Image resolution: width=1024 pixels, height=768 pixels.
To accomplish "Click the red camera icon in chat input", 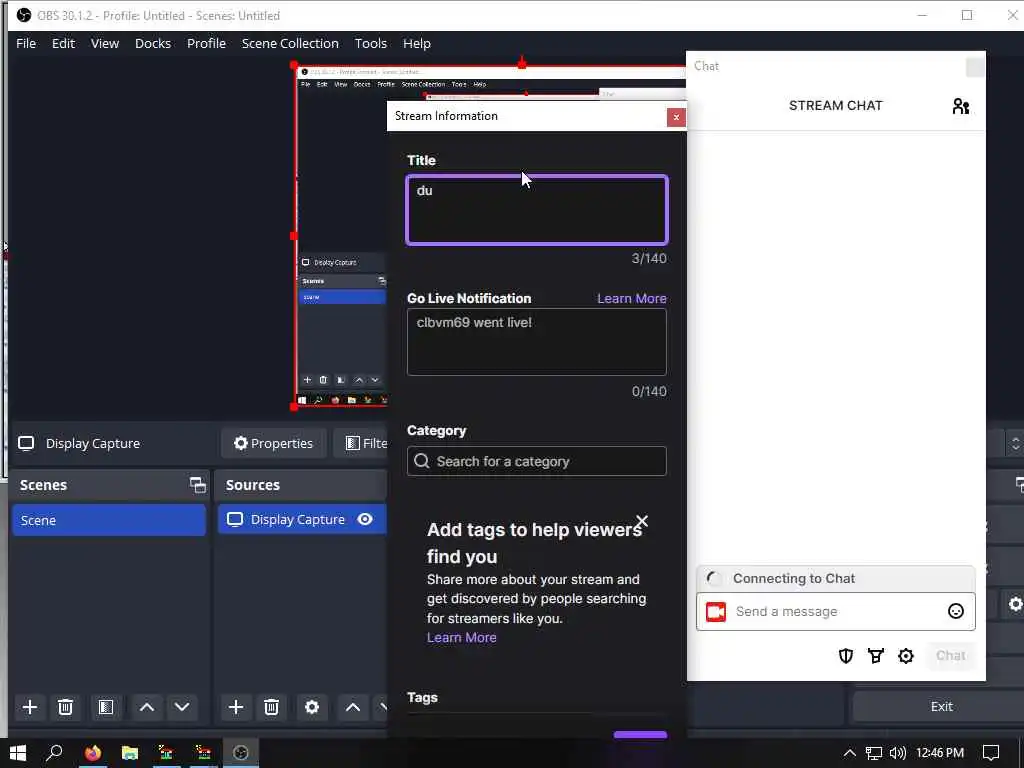I will 716,612.
